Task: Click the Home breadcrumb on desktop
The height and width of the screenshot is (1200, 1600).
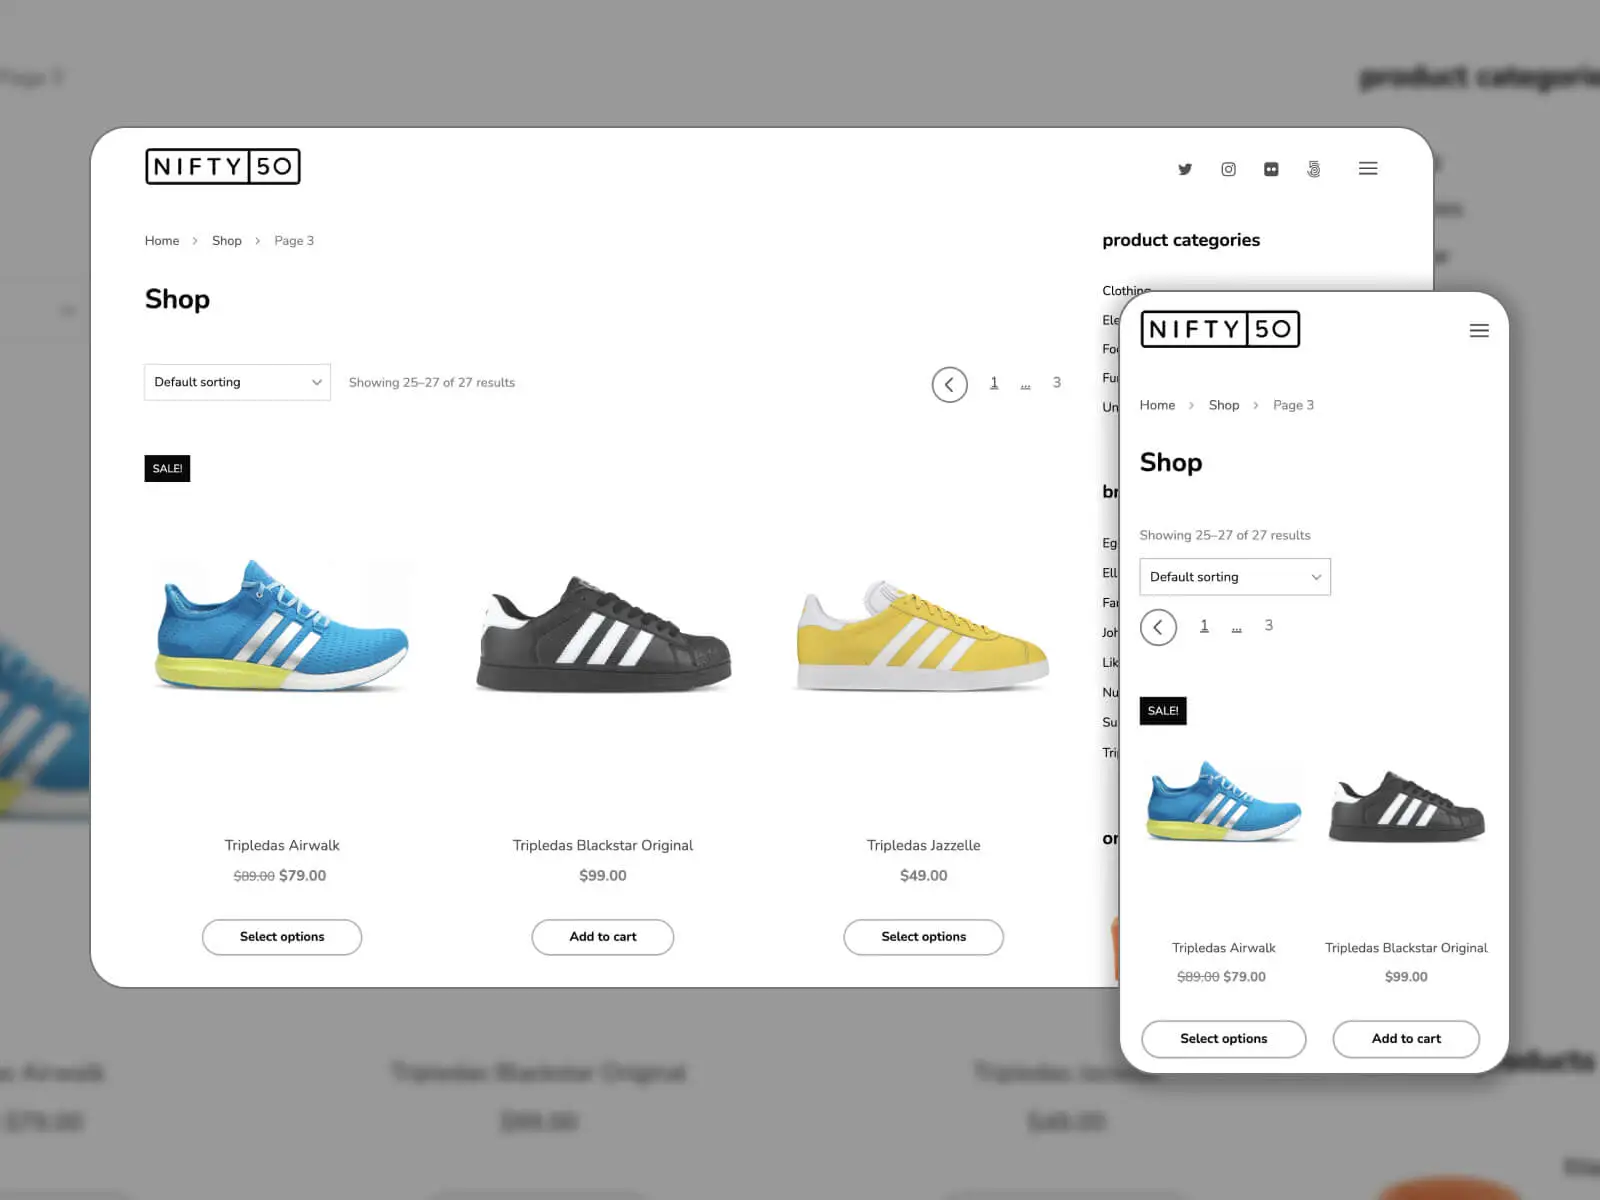Action: (x=162, y=241)
